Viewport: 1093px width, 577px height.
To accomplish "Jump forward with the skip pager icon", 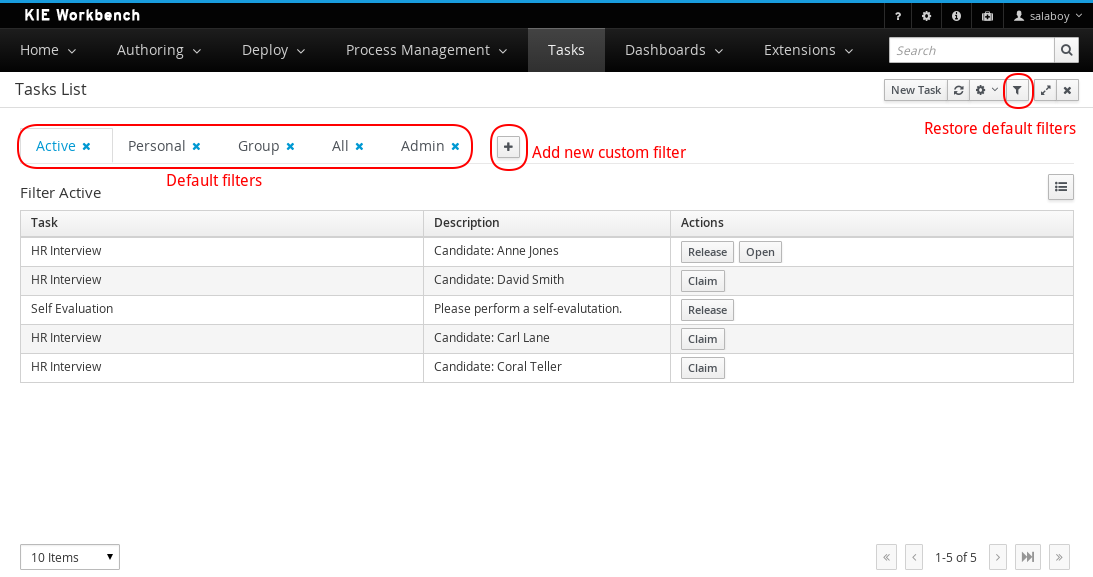I will pyautogui.click(x=1027, y=557).
